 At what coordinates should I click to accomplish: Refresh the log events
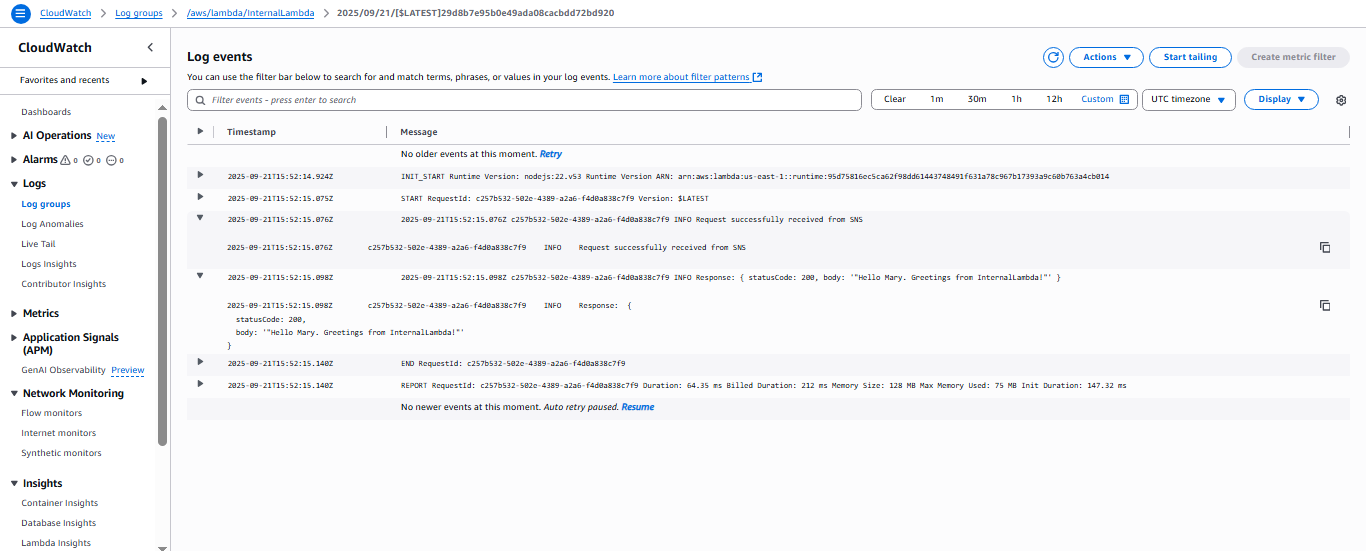coord(1053,57)
